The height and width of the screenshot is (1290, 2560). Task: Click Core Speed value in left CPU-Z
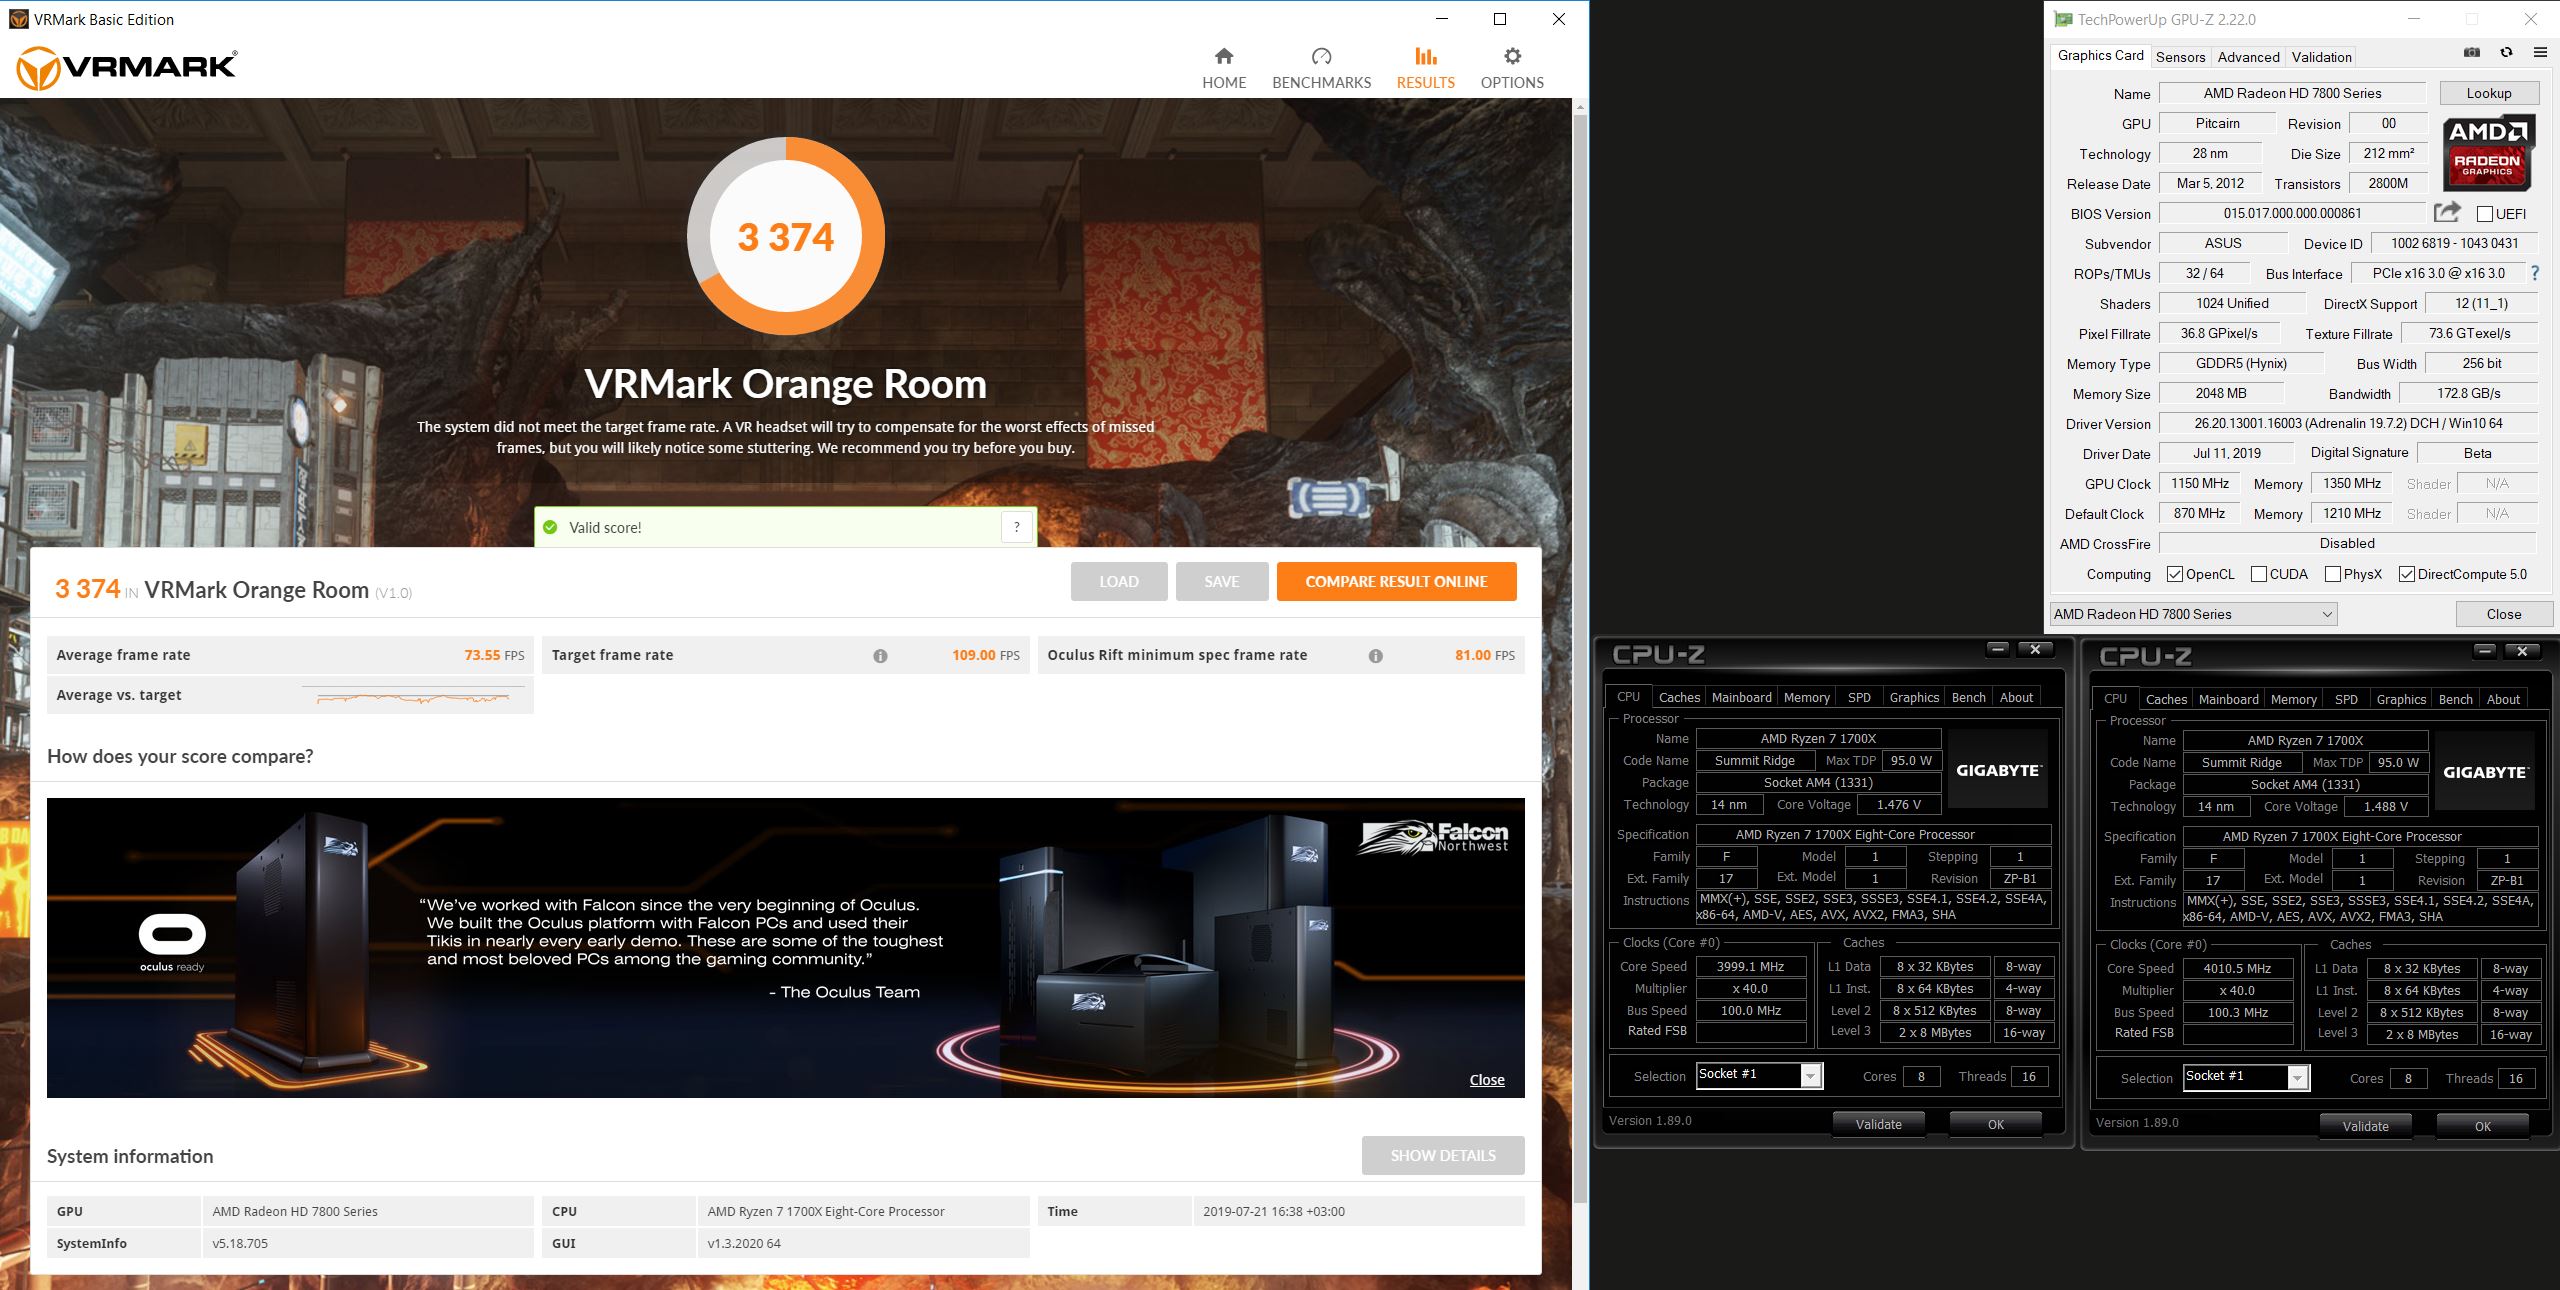click(x=1750, y=967)
